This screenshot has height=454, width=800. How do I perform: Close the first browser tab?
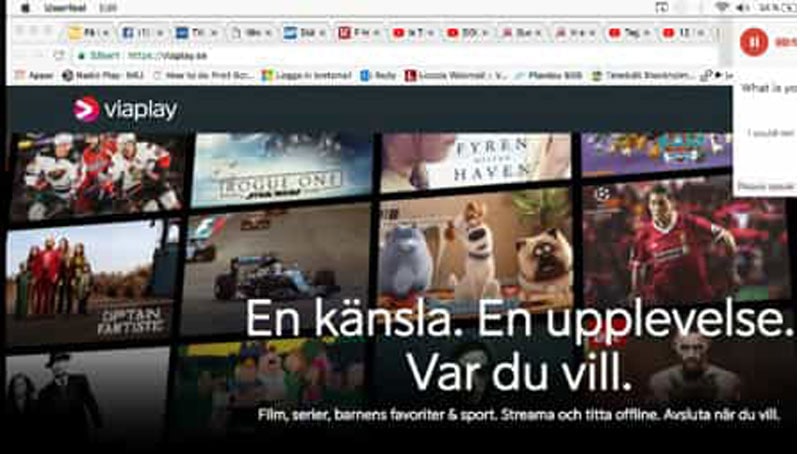point(106,33)
